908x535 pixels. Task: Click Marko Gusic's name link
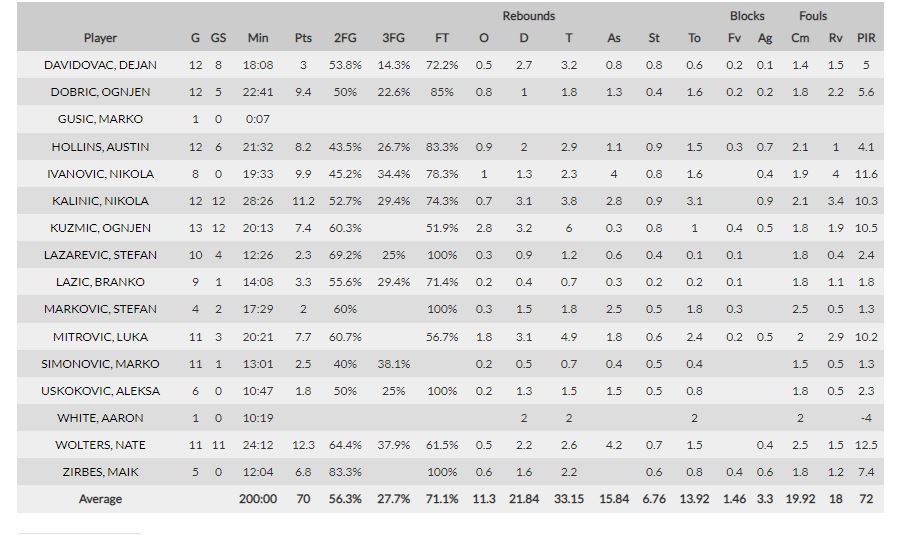pos(100,119)
